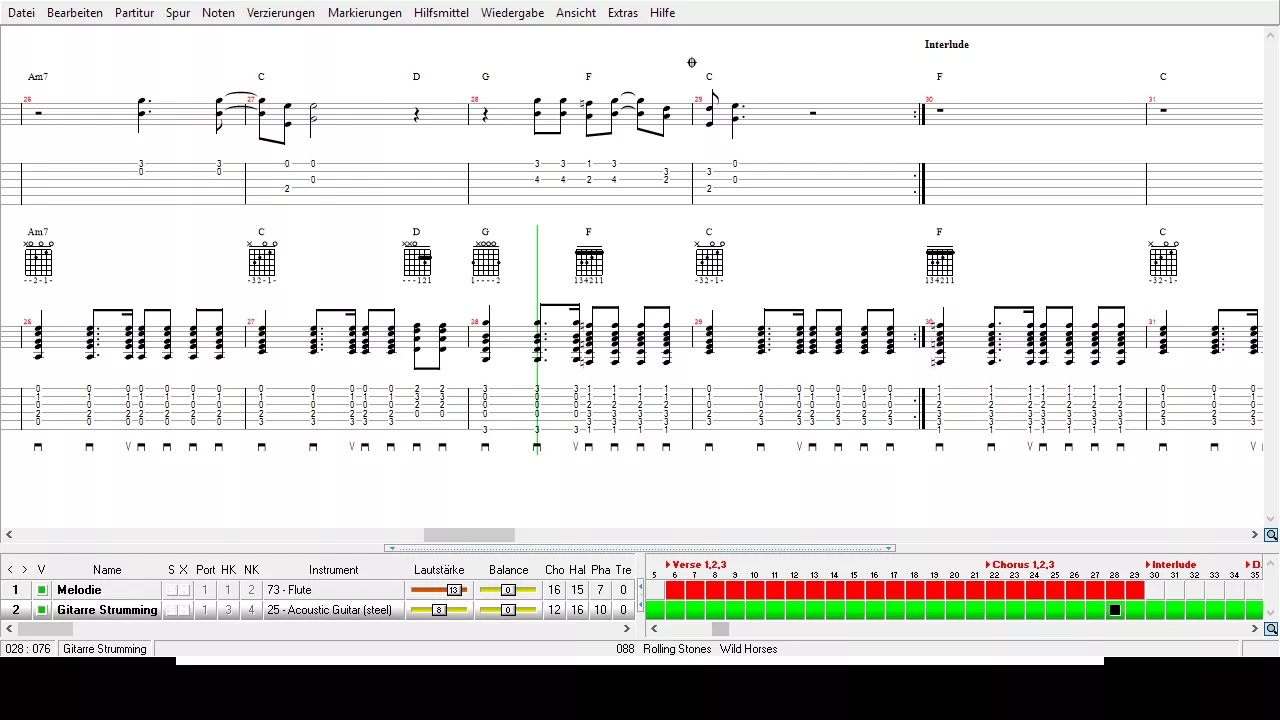This screenshot has height=720, width=1280.
Task: Click score scrollbar left arrow
Action: pyautogui.click(x=9, y=535)
